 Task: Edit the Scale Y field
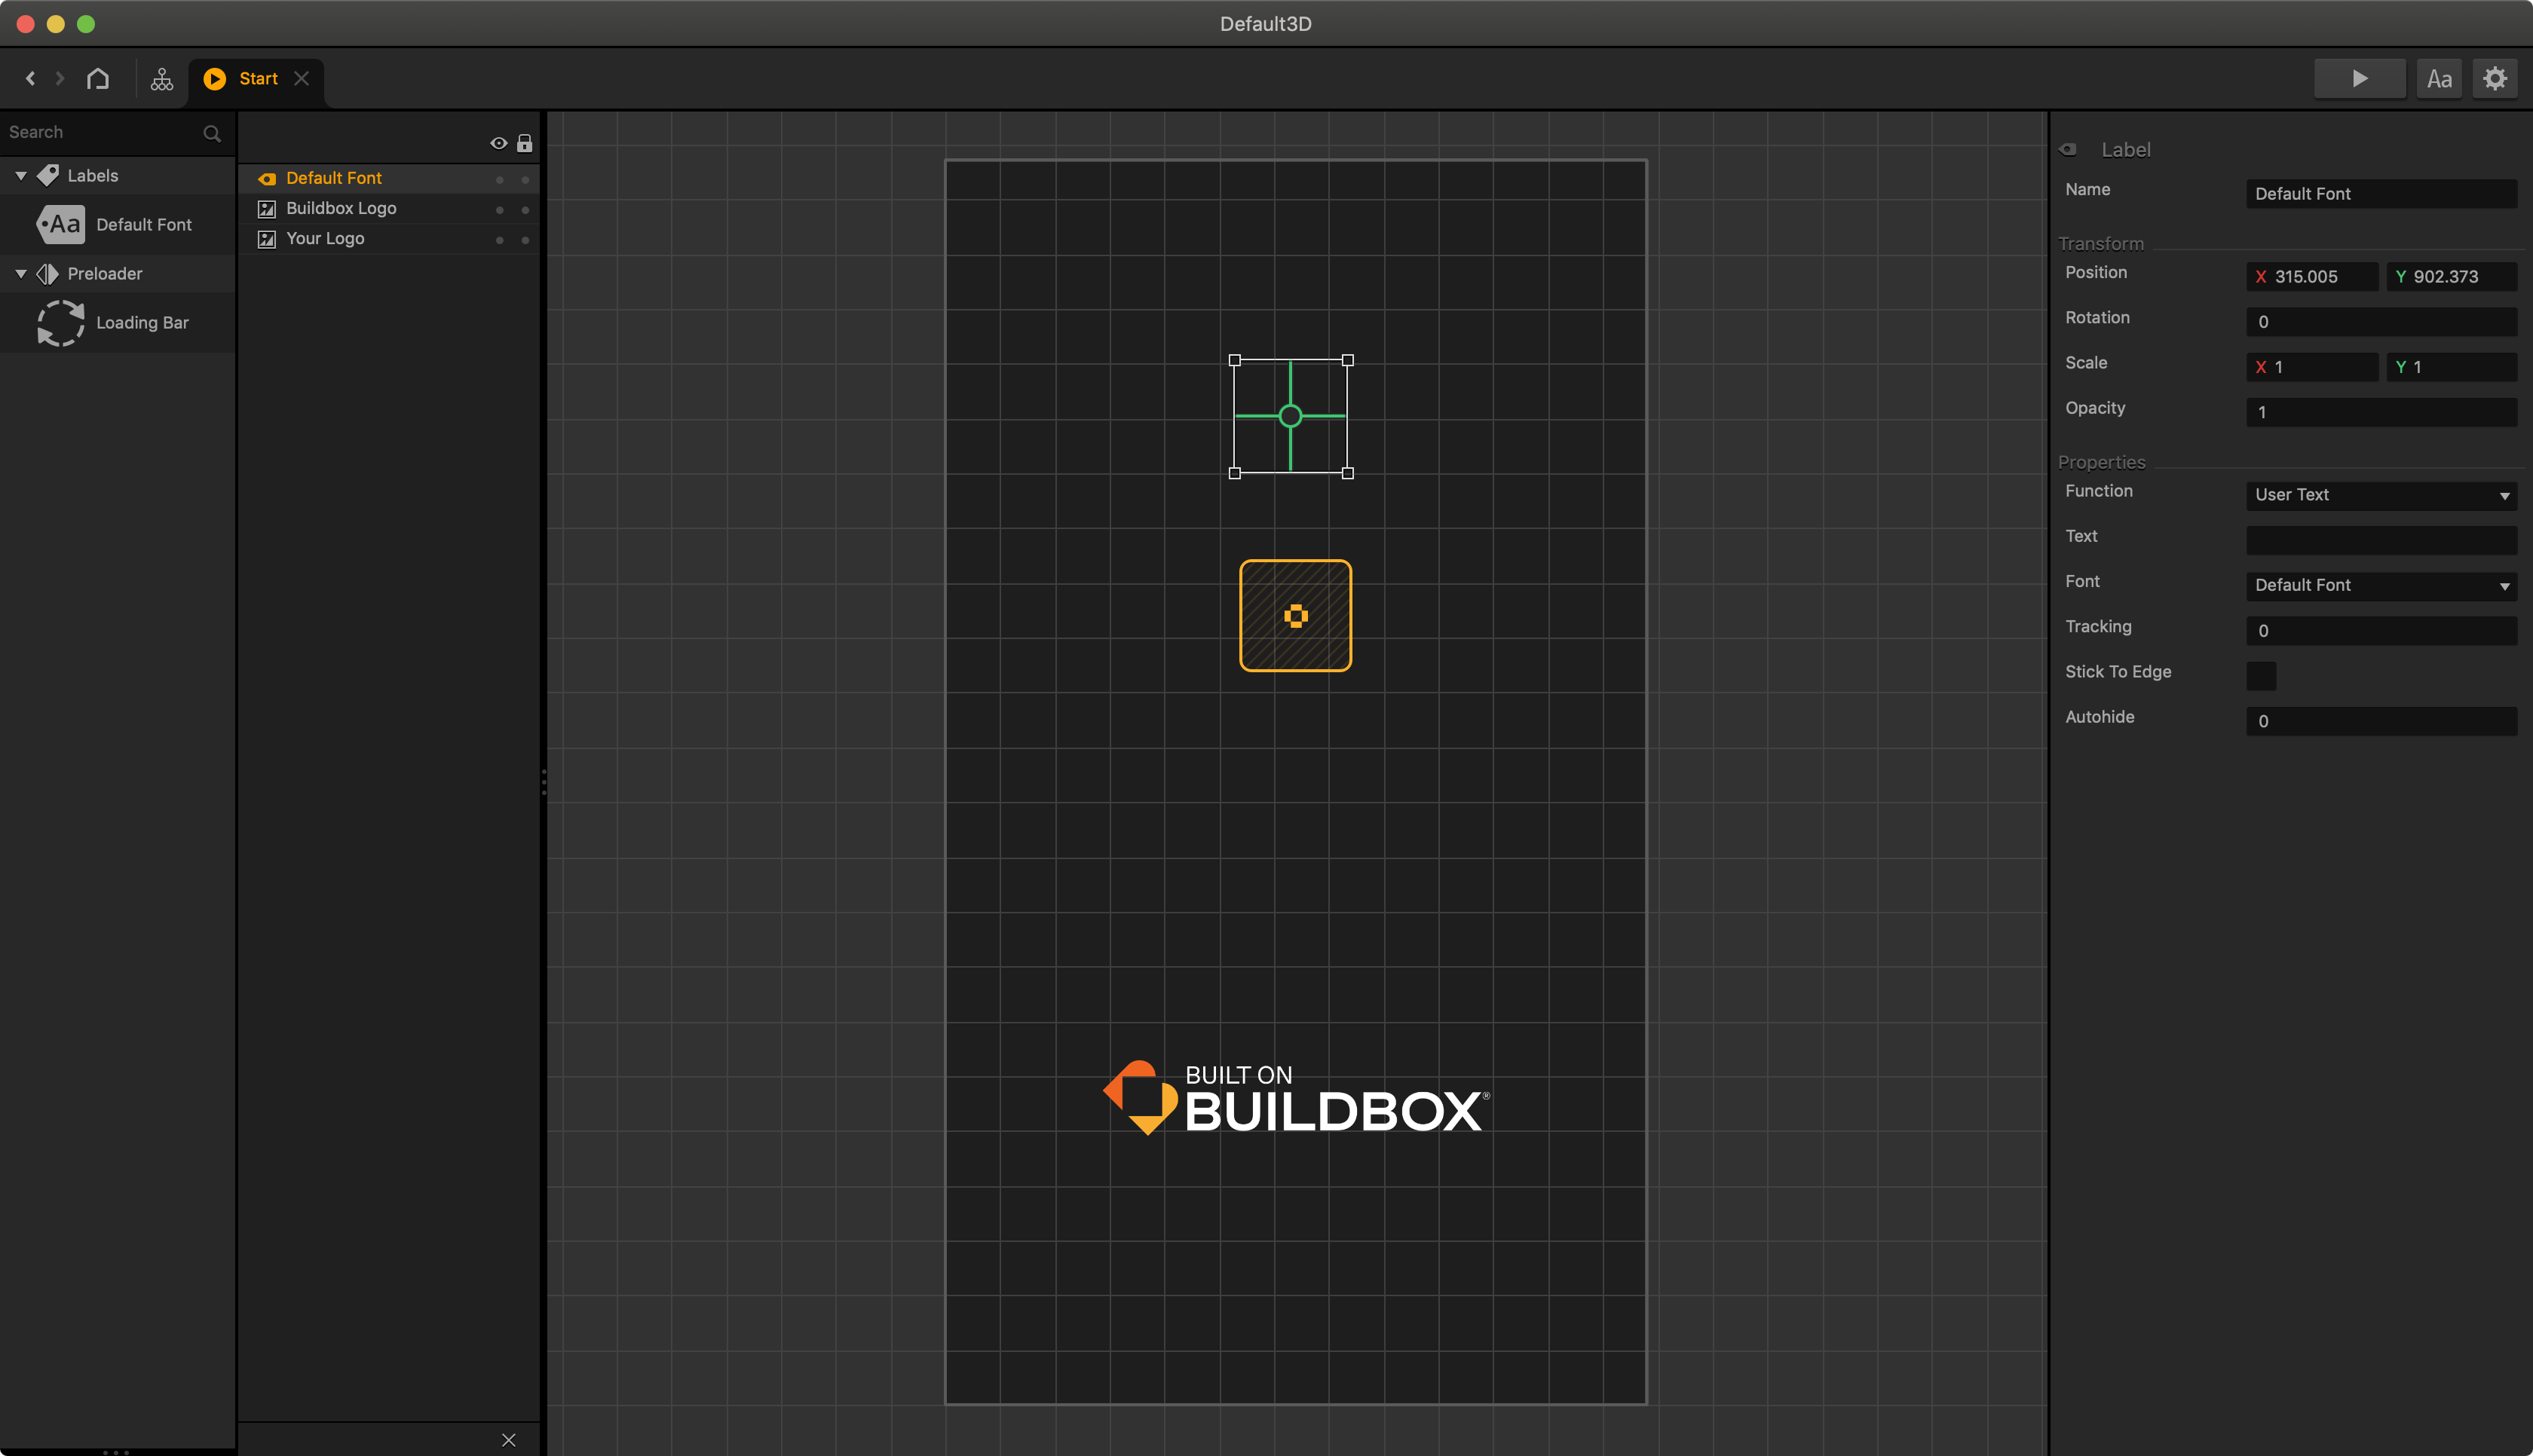[2451, 366]
